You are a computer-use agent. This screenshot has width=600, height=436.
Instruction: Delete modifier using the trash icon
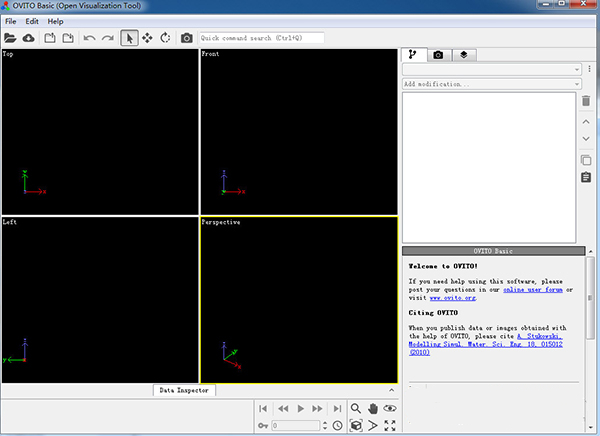click(586, 101)
